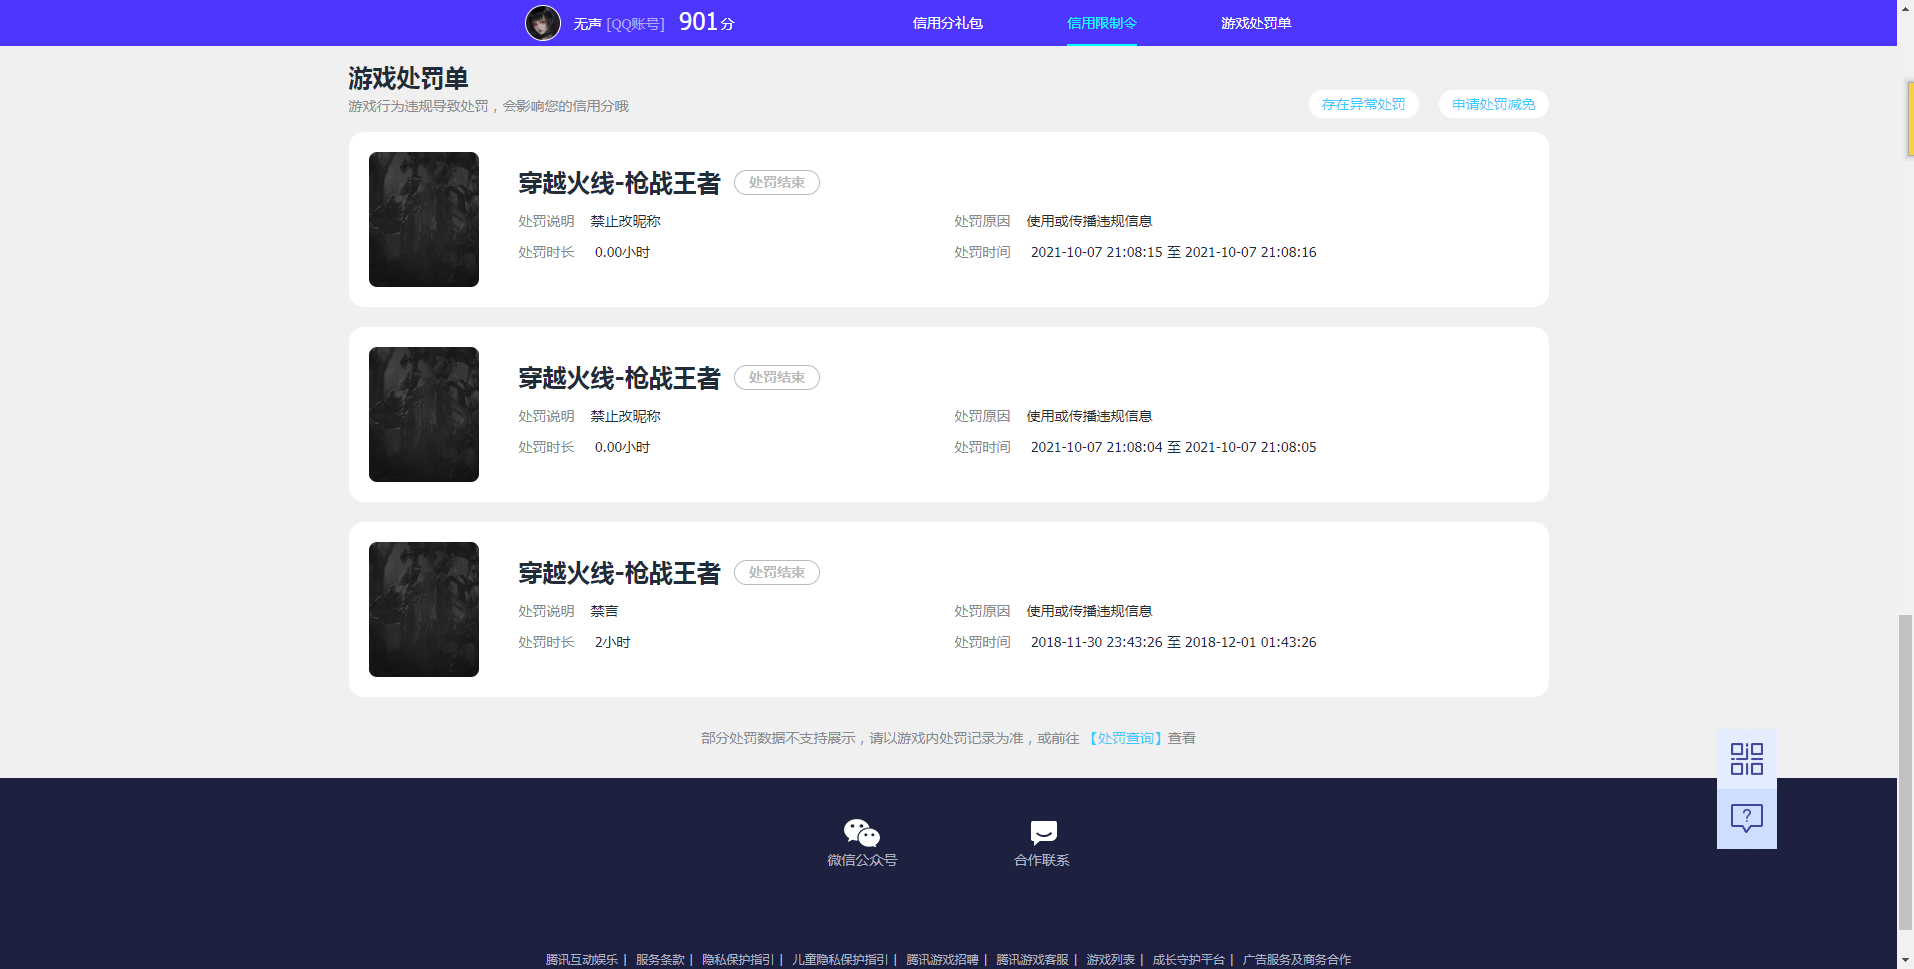Screen dimensions: 1914x969
Task: Open footer link 腾讯互动娱乐
Action: pyautogui.click(x=582, y=959)
